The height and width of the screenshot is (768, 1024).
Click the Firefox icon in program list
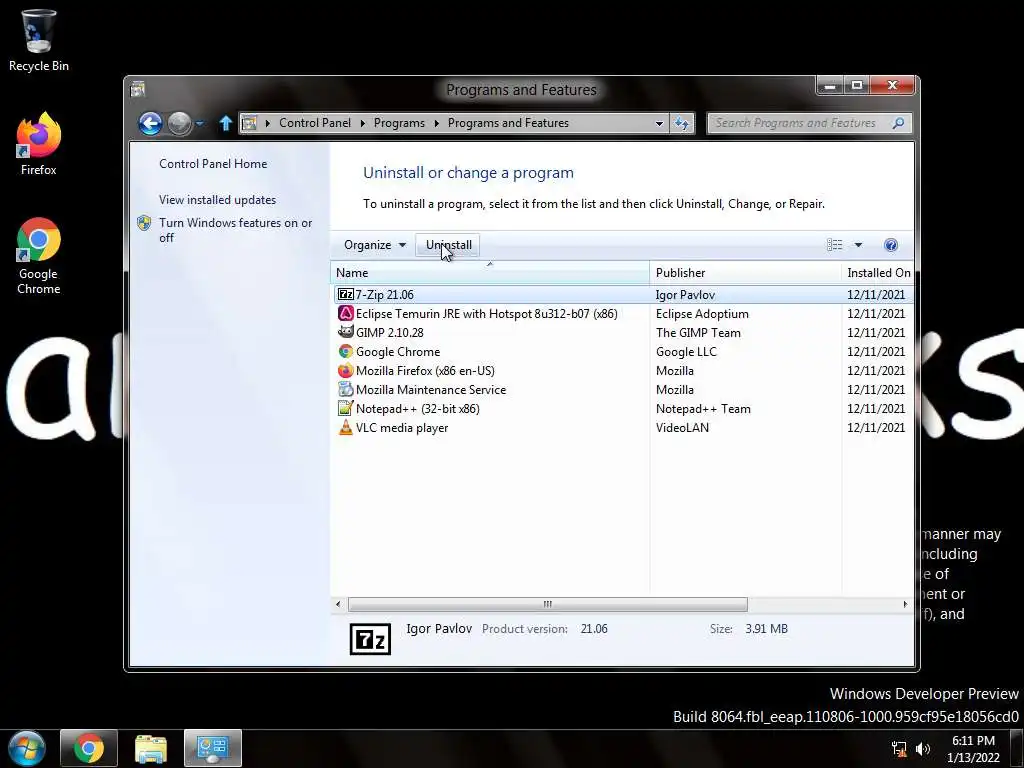[345, 370]
